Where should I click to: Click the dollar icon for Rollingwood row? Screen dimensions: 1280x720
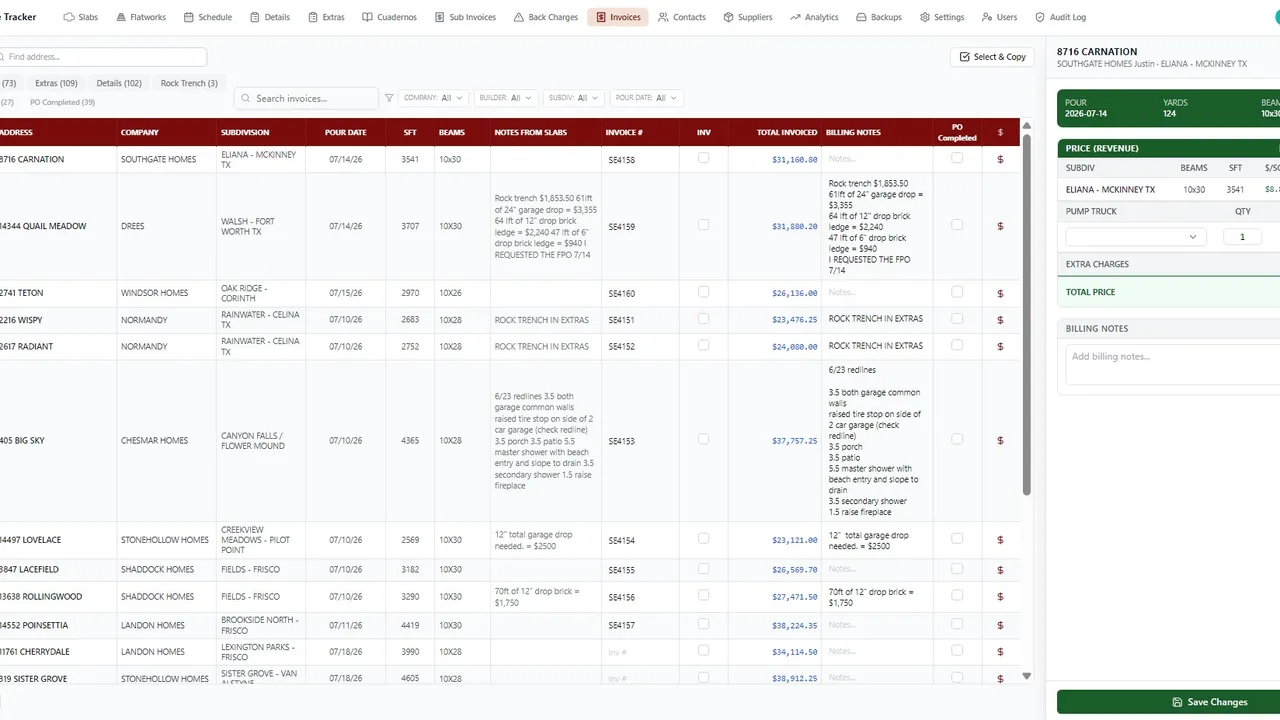click(1000, 596)
